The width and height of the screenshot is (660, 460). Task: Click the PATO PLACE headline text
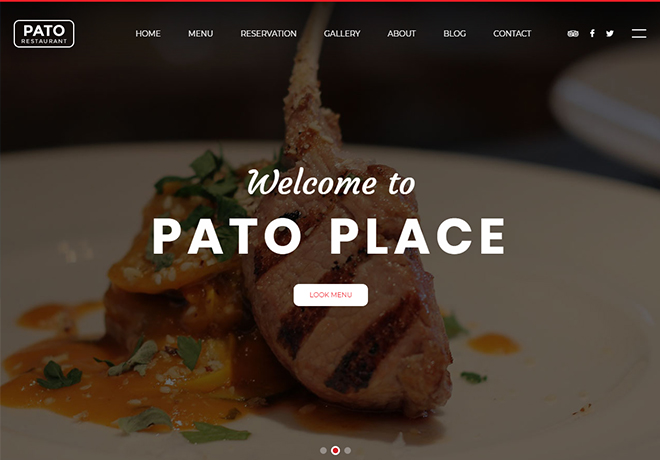(x=329, y=236)
